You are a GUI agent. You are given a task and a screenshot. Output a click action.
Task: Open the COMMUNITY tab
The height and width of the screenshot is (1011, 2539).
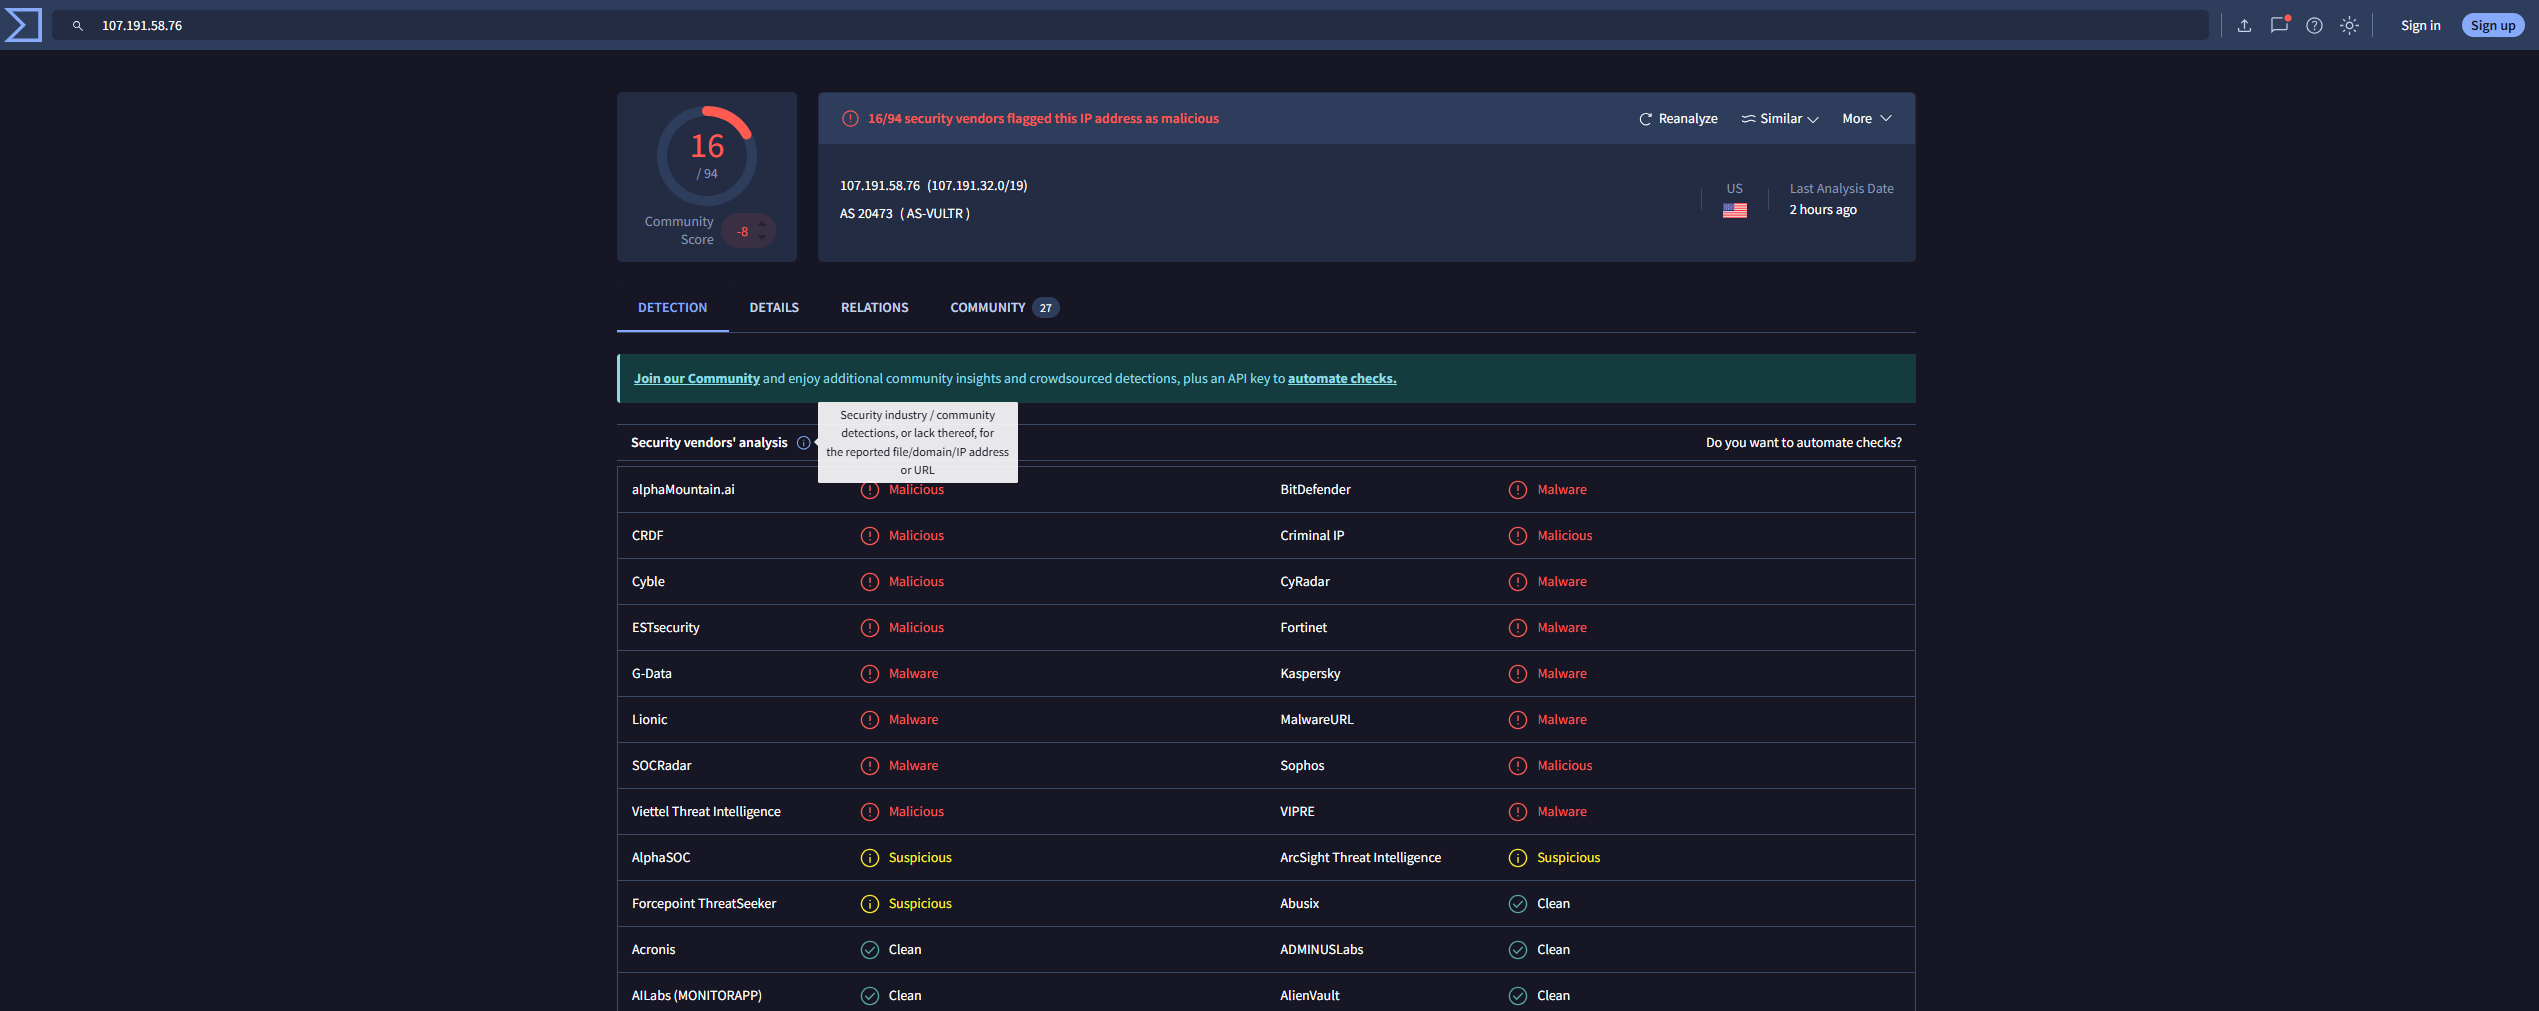tap(1004, 308)
